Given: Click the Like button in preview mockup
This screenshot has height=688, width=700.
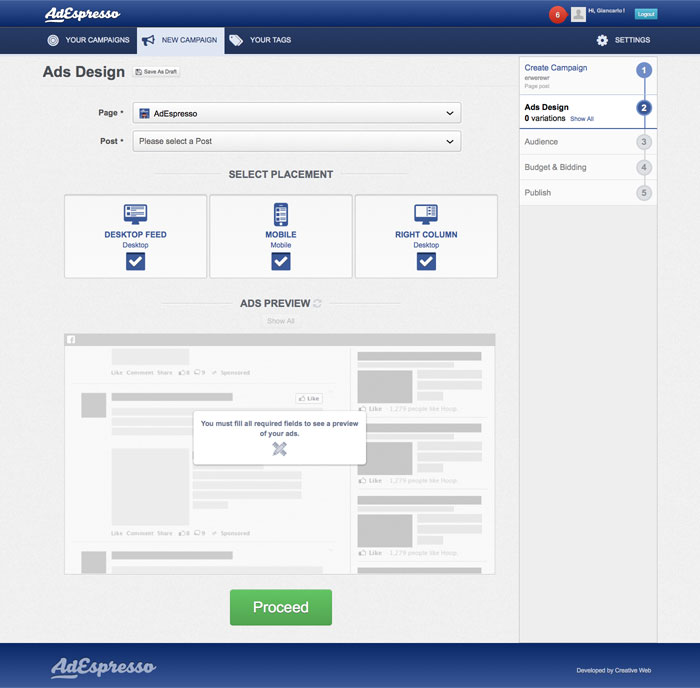Looking at the screenshot, I should 309,398.
